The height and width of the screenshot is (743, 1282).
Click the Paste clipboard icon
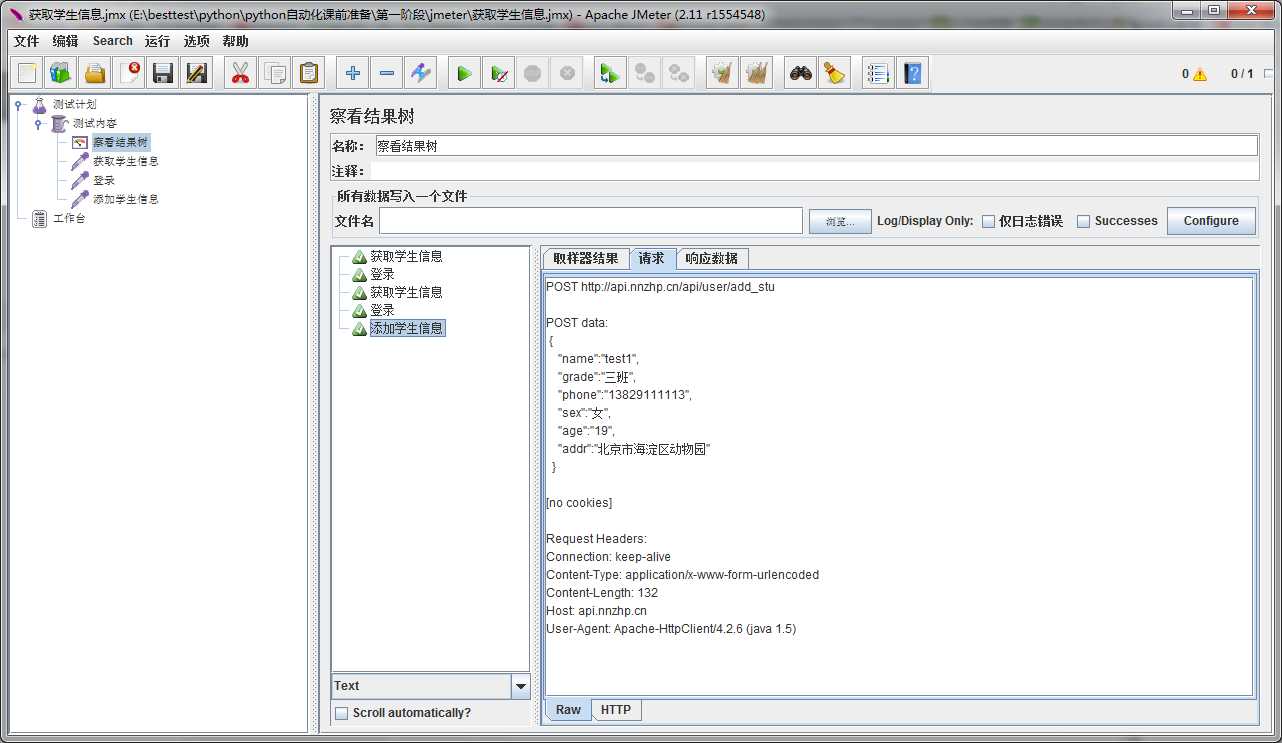pyautogui.click(x=309, y=73)
